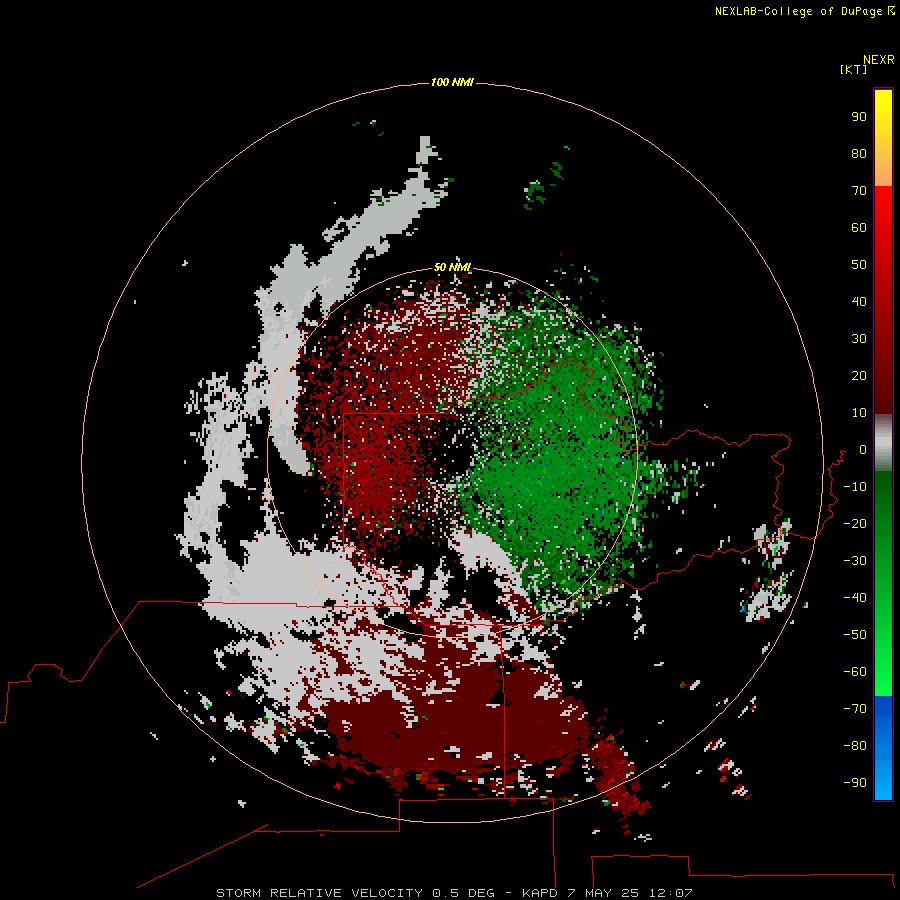Click the KT units label above the scale
This screenshot has height=900, width=900.
coord(853,69)
